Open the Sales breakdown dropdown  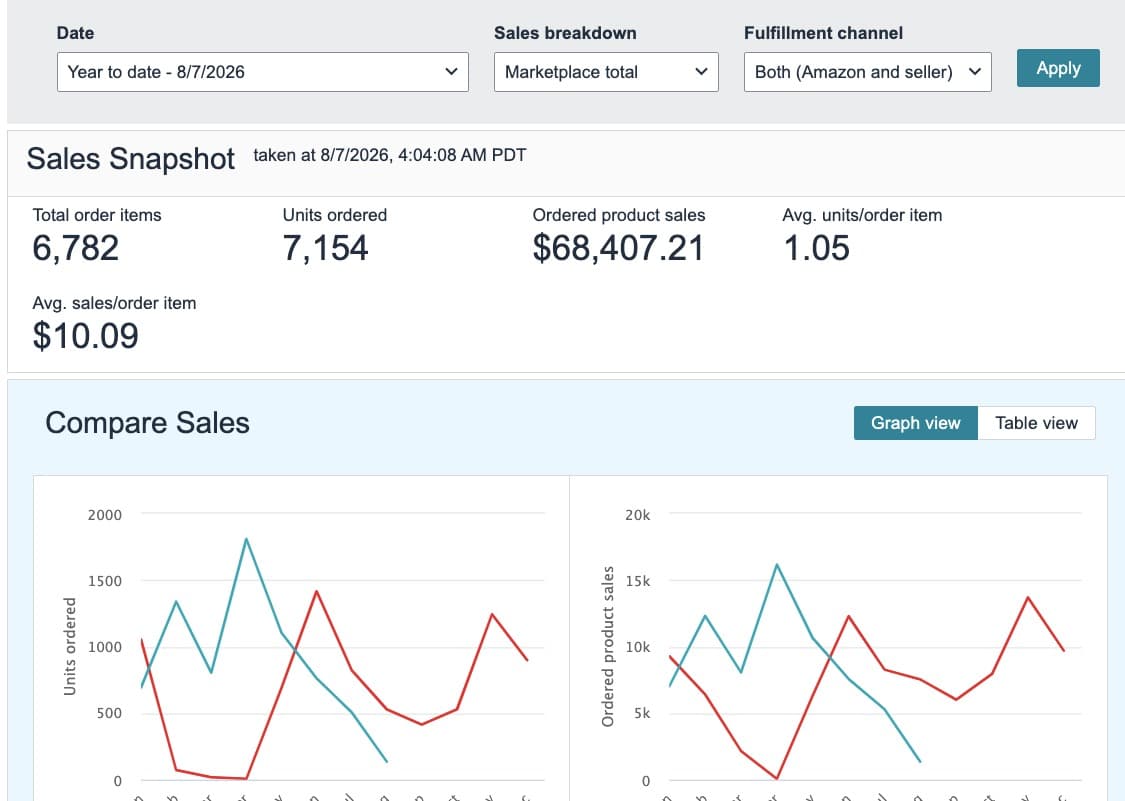[606, 72]
